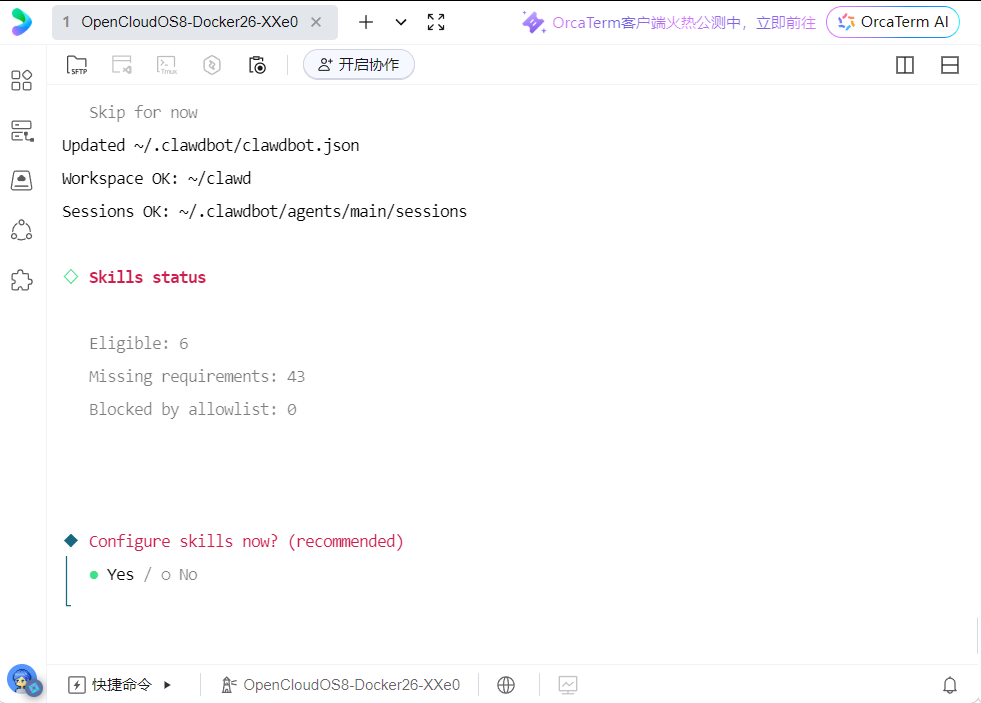Click the 开启协作 collaboration button
Screen dimensions: 981x703
(x=358, y=64)
